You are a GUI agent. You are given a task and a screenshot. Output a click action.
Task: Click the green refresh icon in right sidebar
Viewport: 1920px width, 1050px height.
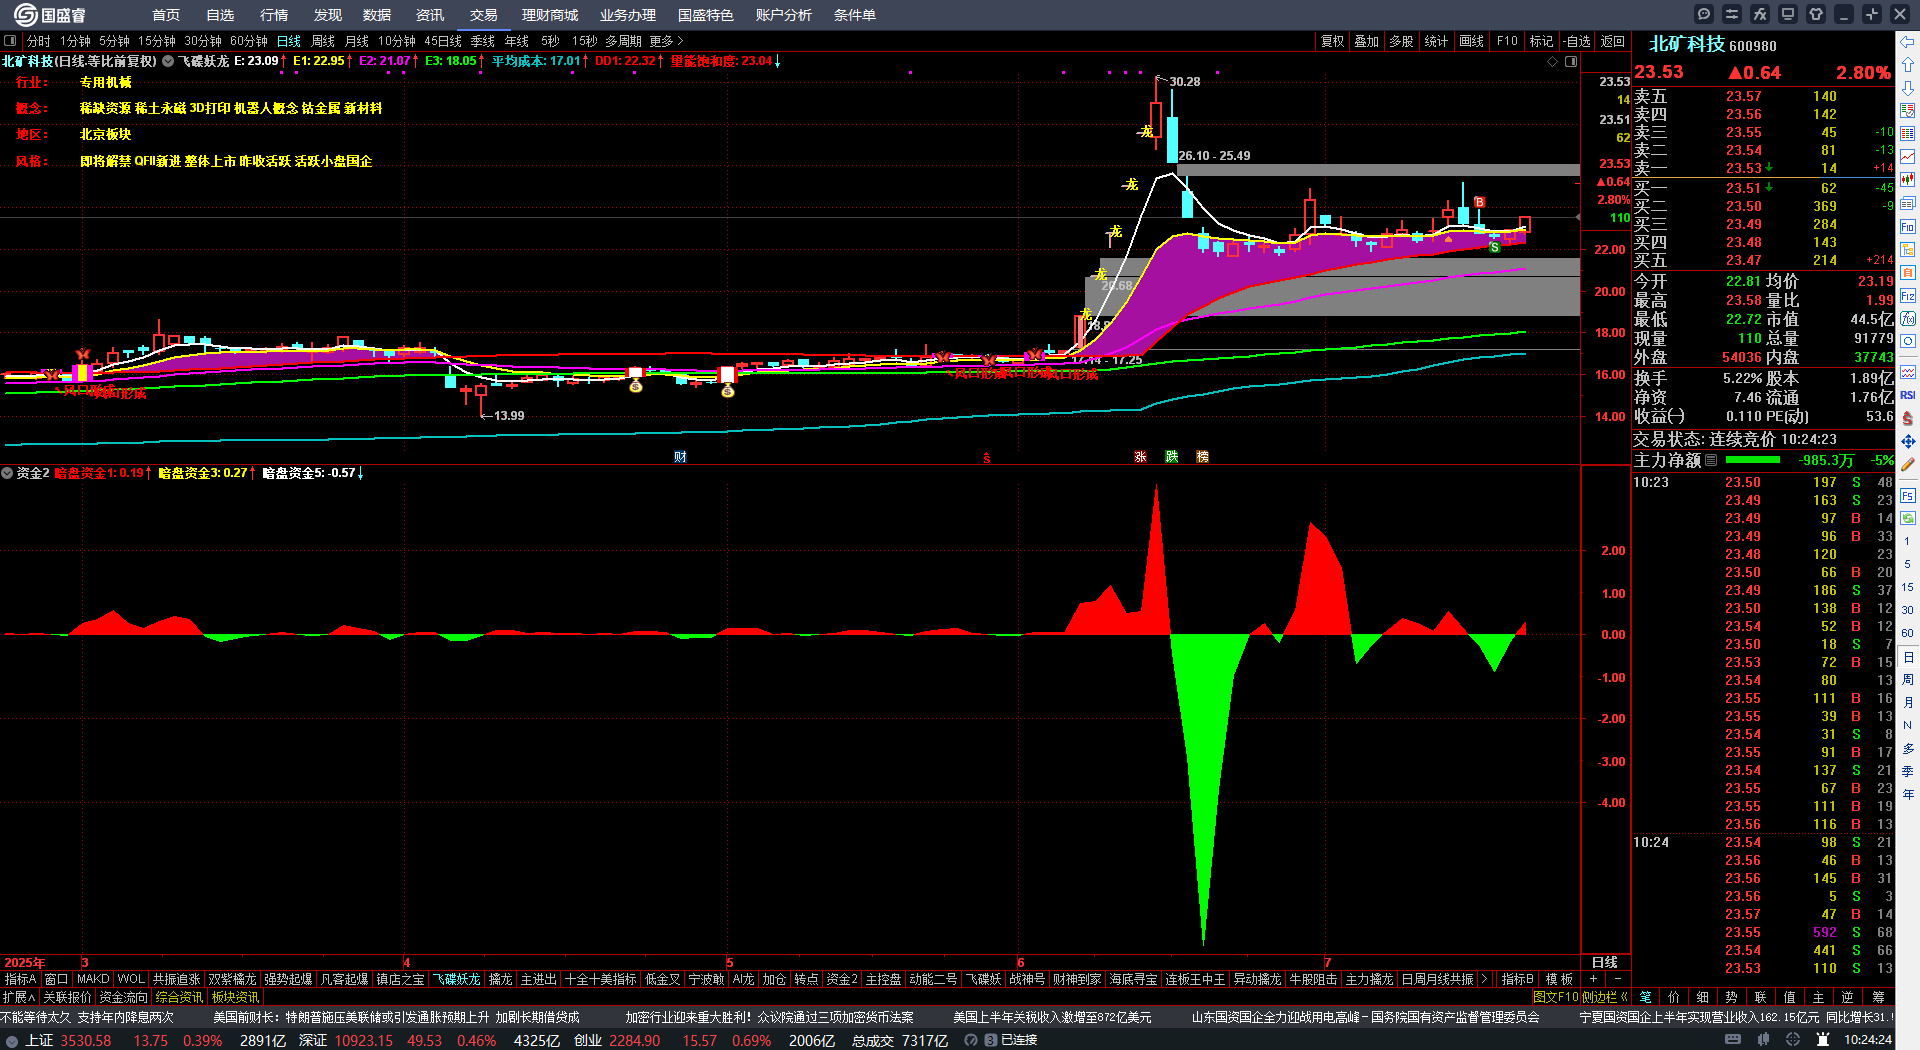coord(1908,518)
